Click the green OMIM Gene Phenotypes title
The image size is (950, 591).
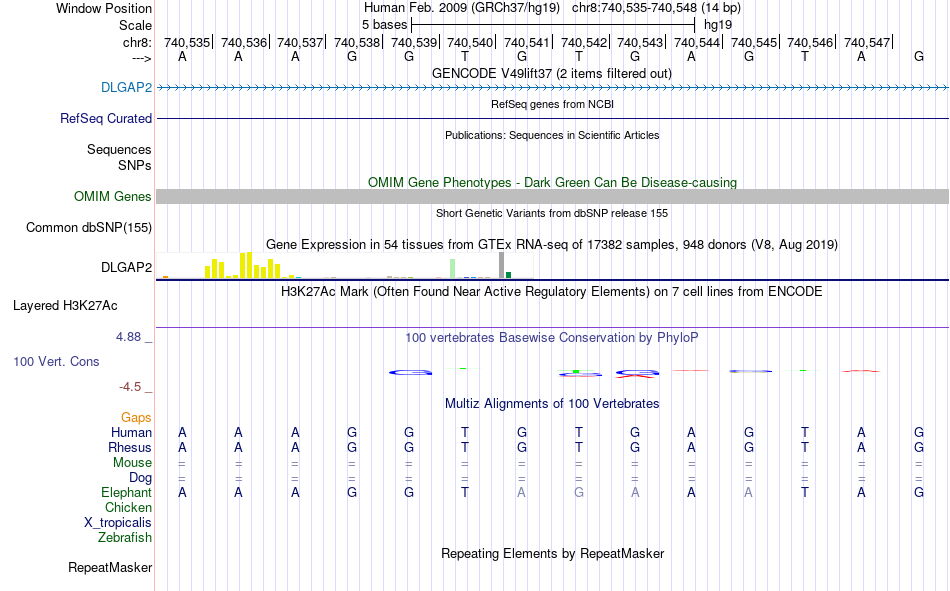[x=552, y=182]
